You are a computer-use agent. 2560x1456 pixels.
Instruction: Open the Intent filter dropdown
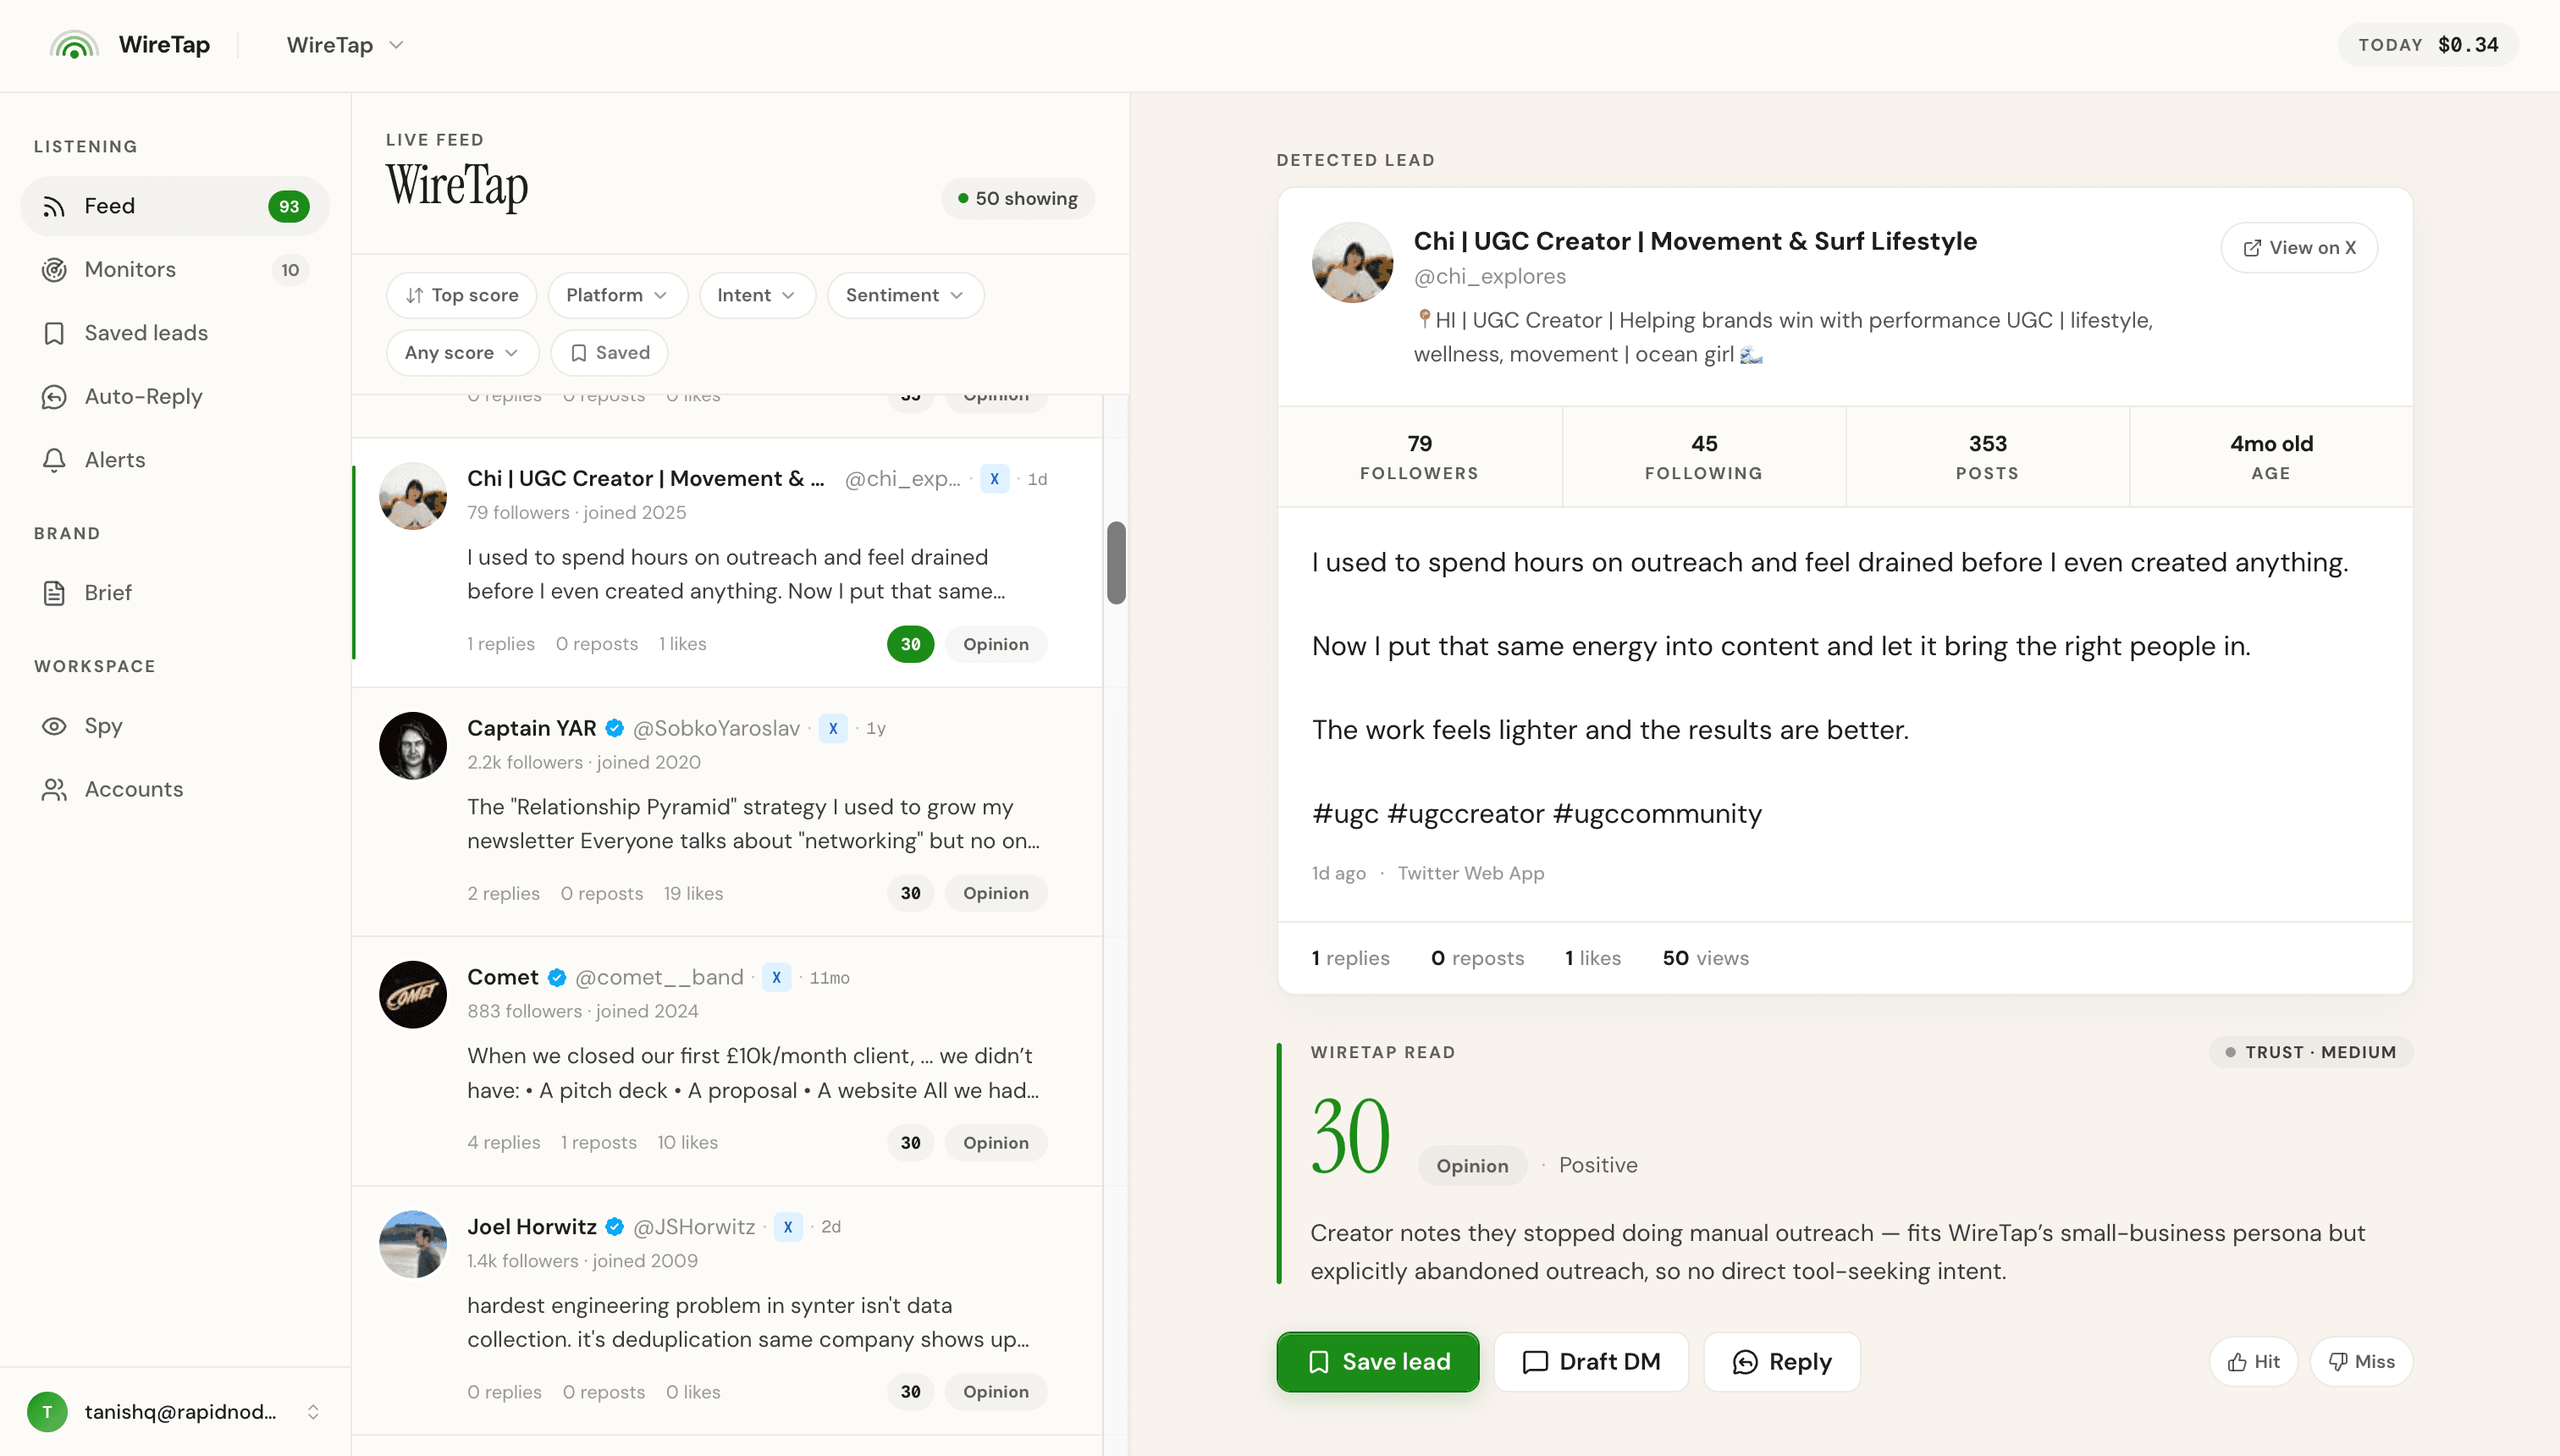(757, 295)
